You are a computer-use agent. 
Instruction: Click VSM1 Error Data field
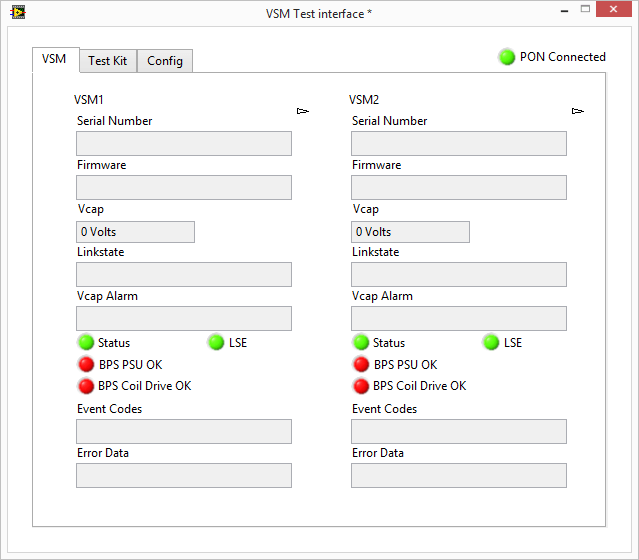click(x=184, y=475)
